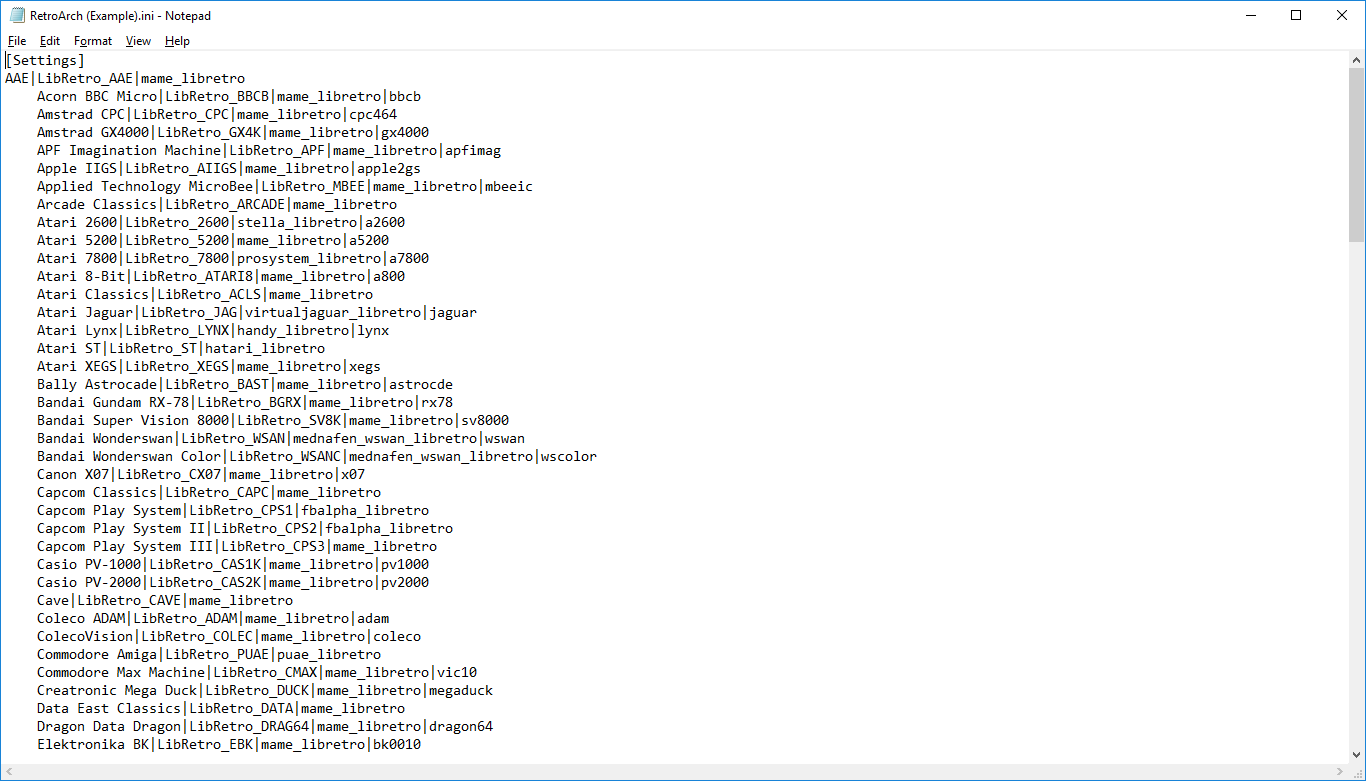Click the Atari 2600 stella_libretro line
The height and width of the screenshot is (781, 1366).
pos(221,222)
